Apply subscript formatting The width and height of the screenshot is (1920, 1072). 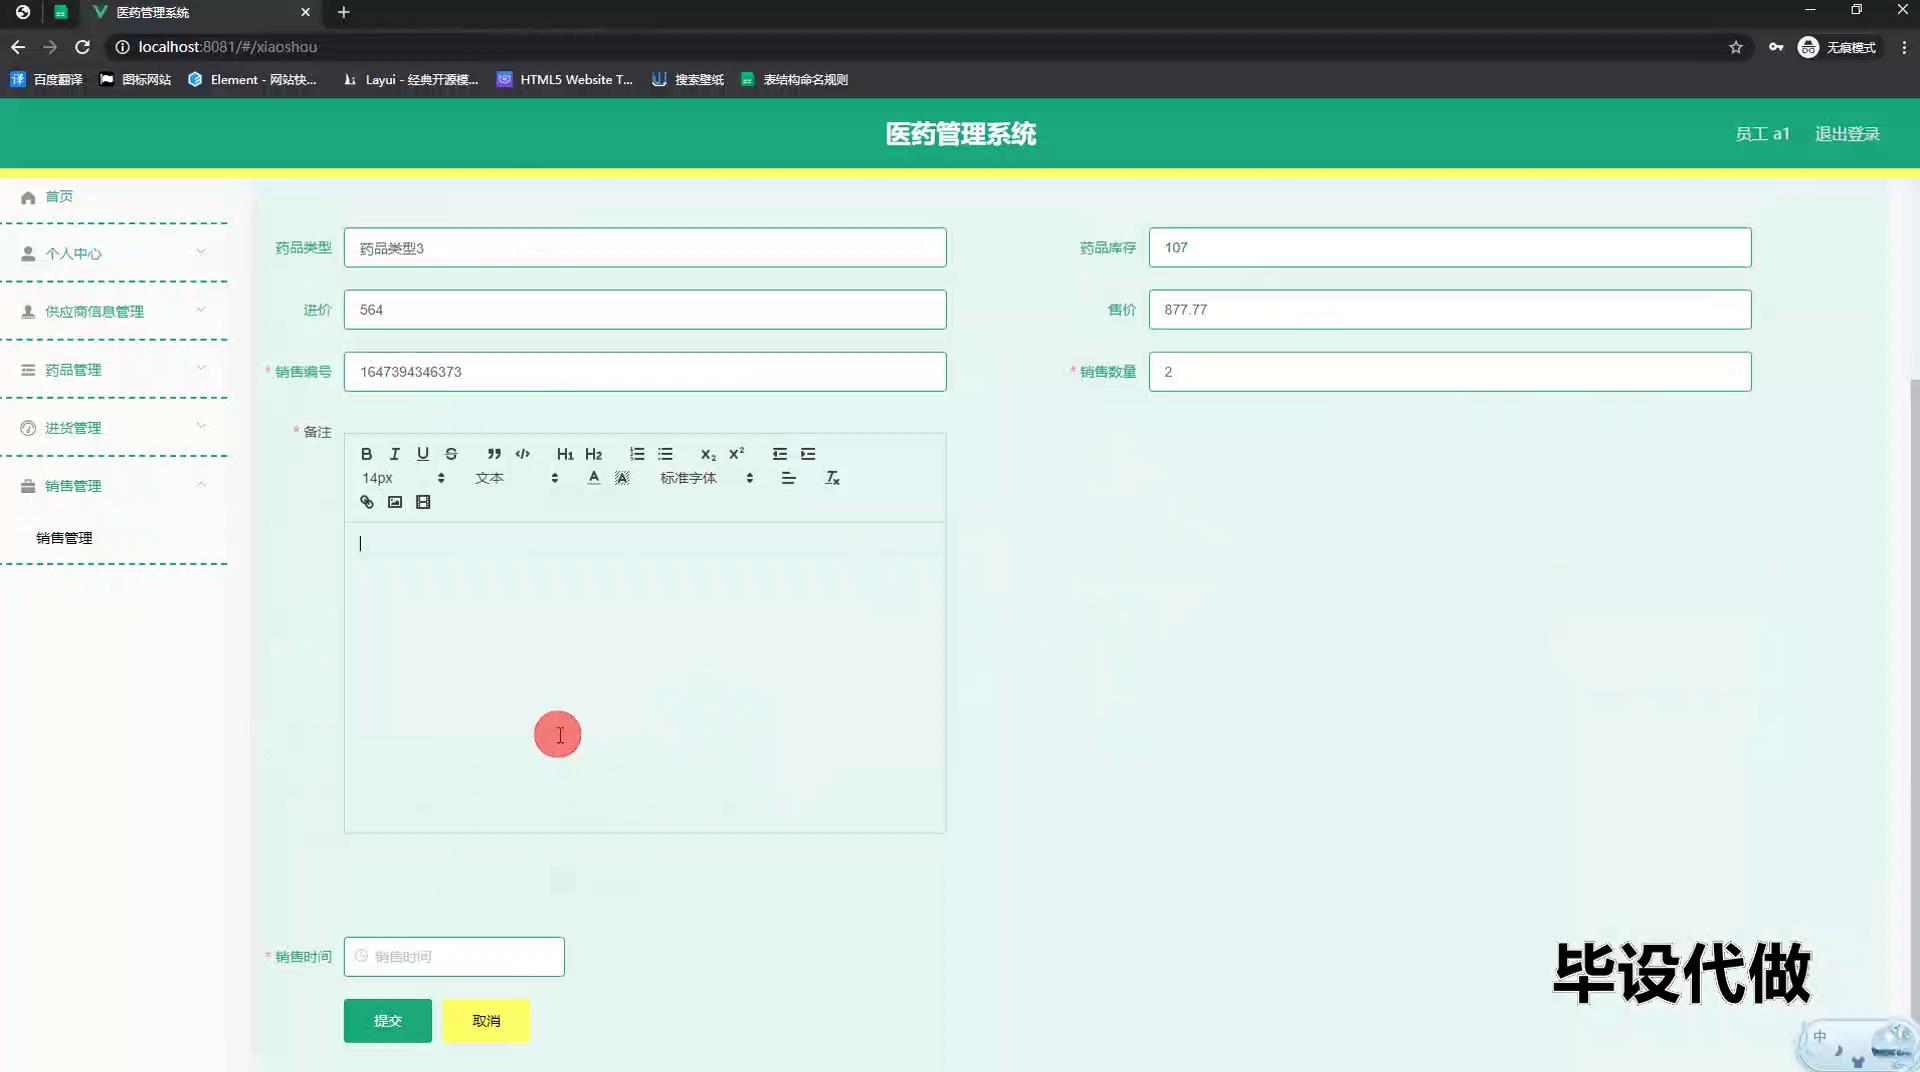[x=708, y=454]
